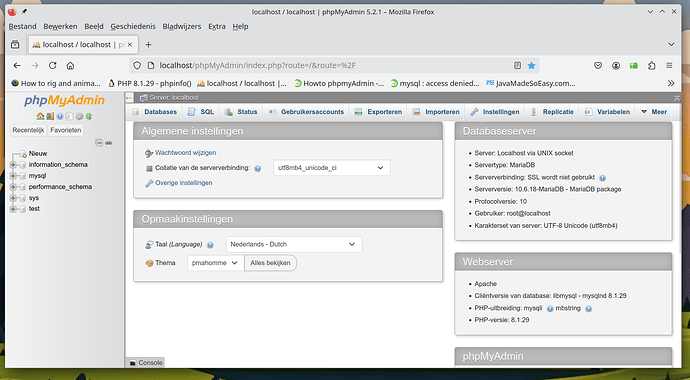The height and width of the screenshot is (380, 690).
Task: Open help icon after SSL wordt niet gebruikt
Action: 602,178
